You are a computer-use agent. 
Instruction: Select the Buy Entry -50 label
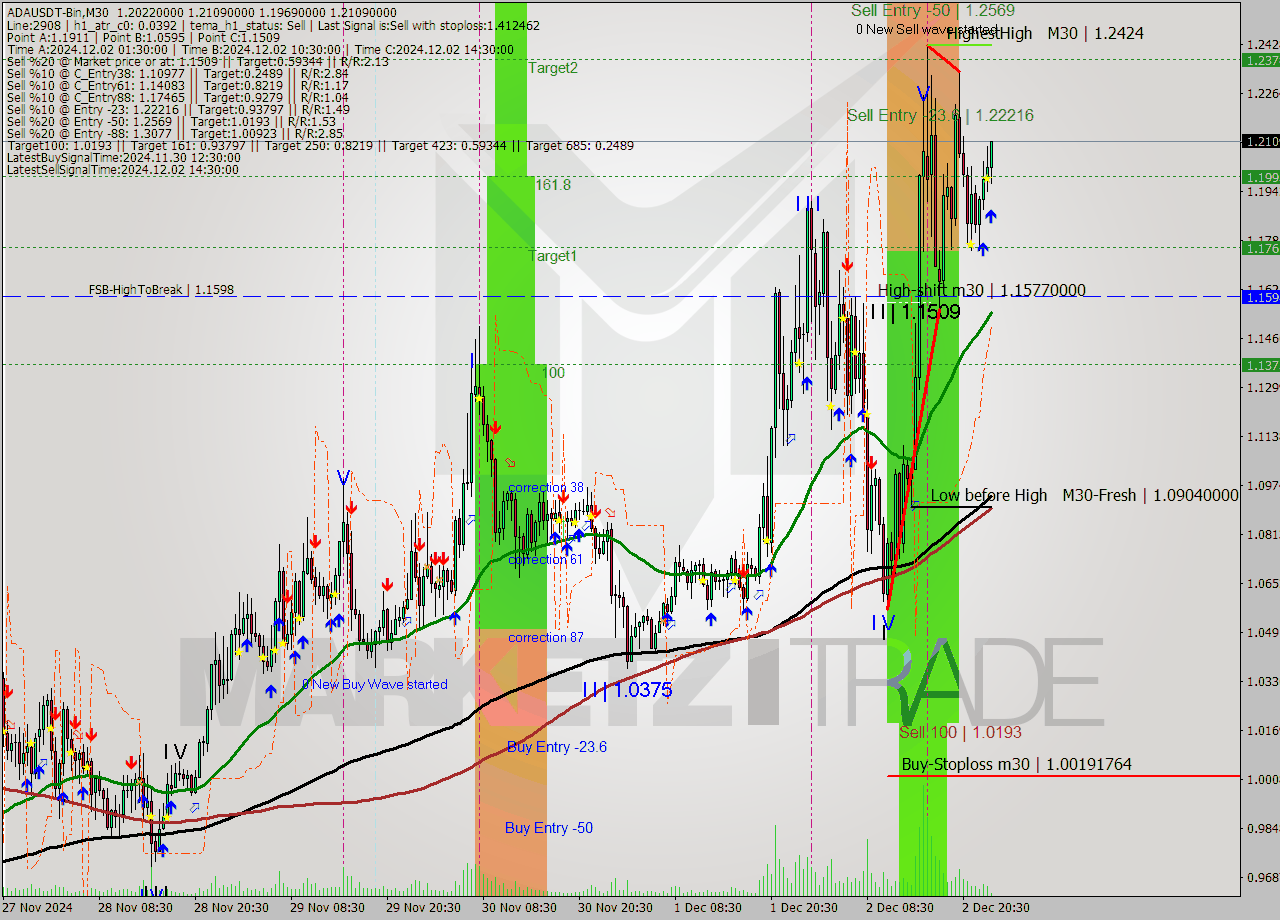coord(549,828)
